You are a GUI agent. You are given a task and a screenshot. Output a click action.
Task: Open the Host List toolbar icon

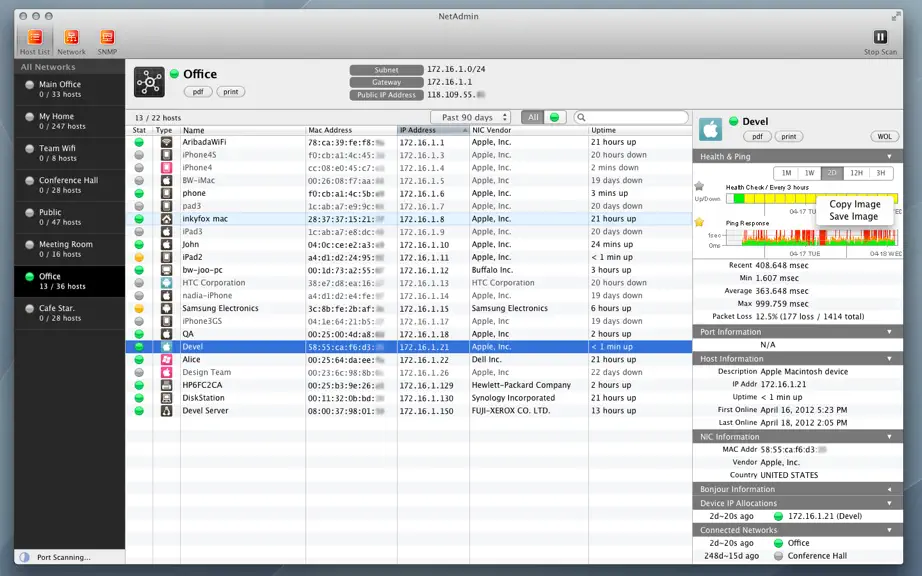[x=35, y=38]
